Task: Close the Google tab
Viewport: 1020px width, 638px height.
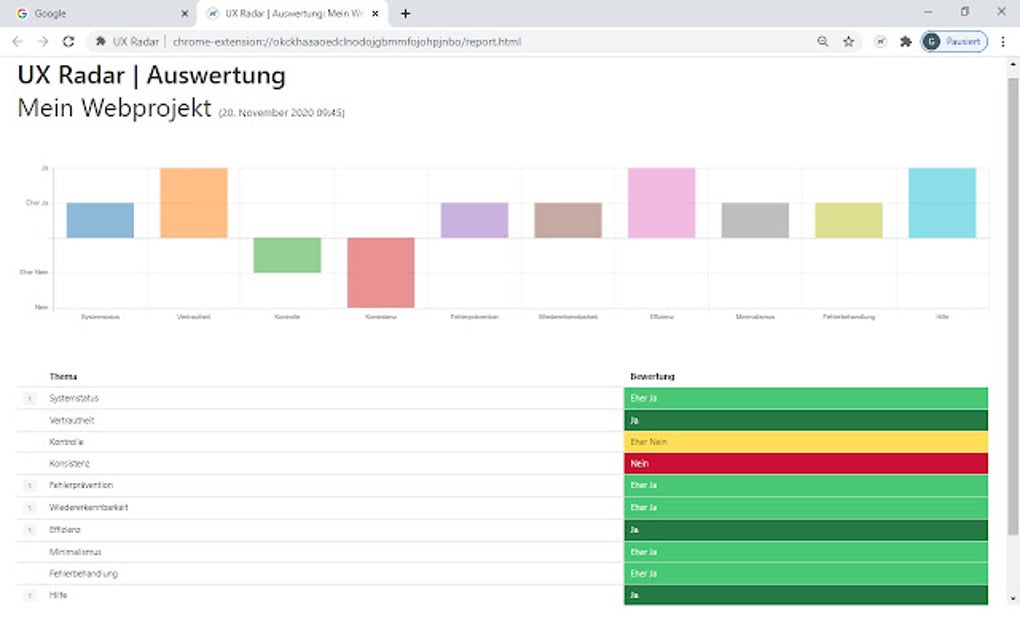Action: click(184, 14)
